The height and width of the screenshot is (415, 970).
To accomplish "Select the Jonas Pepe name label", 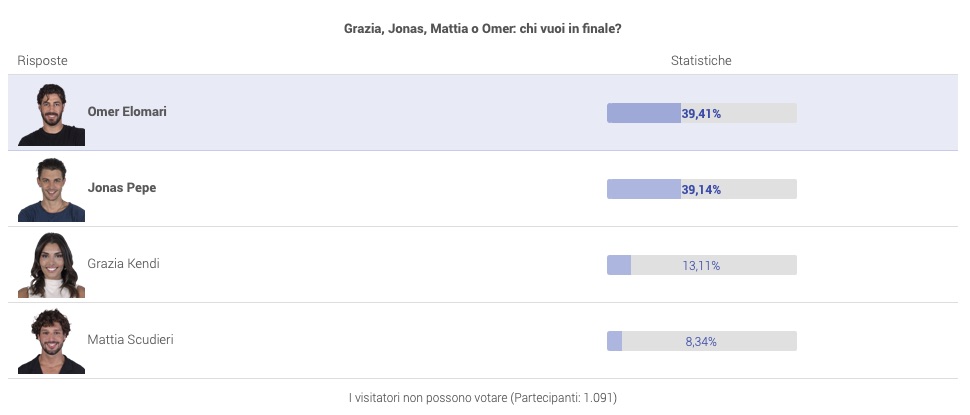I will point(122,187).
